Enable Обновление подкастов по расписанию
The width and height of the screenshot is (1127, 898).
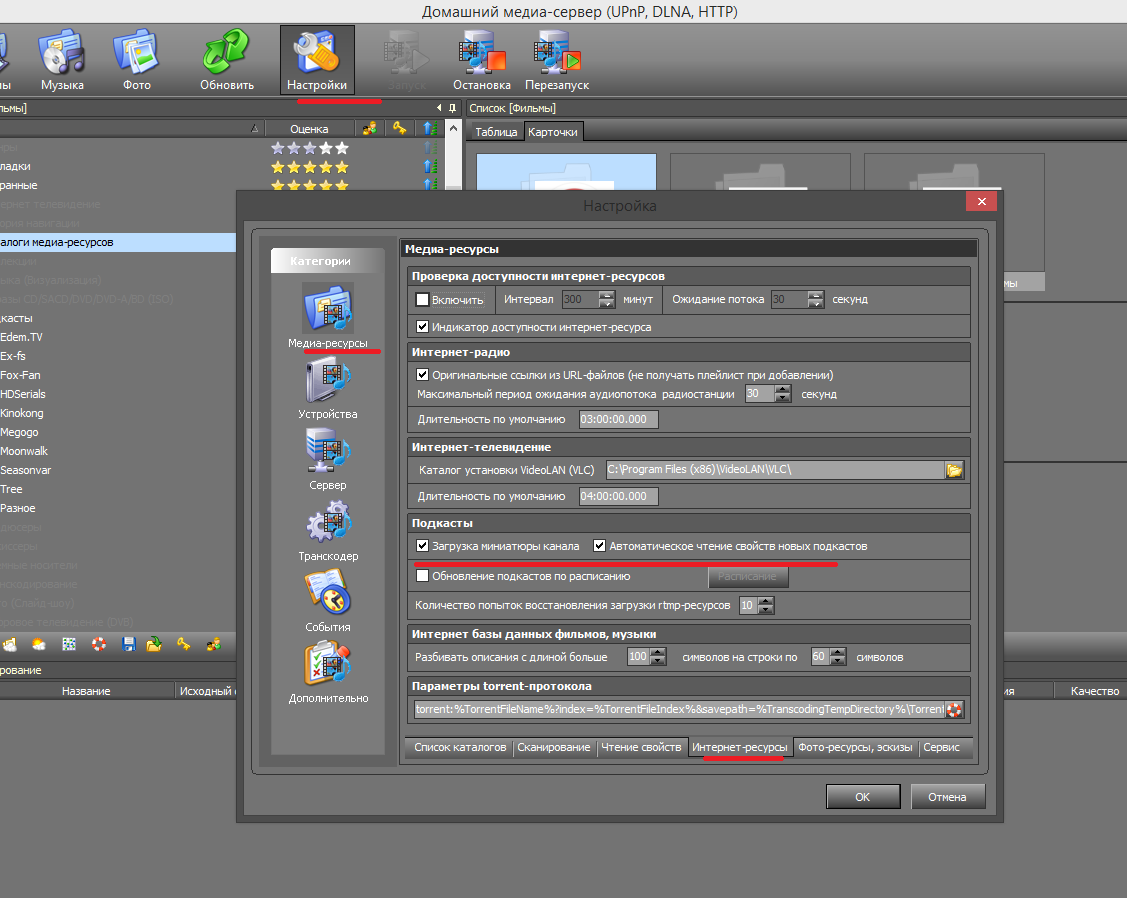click(422, 576)
